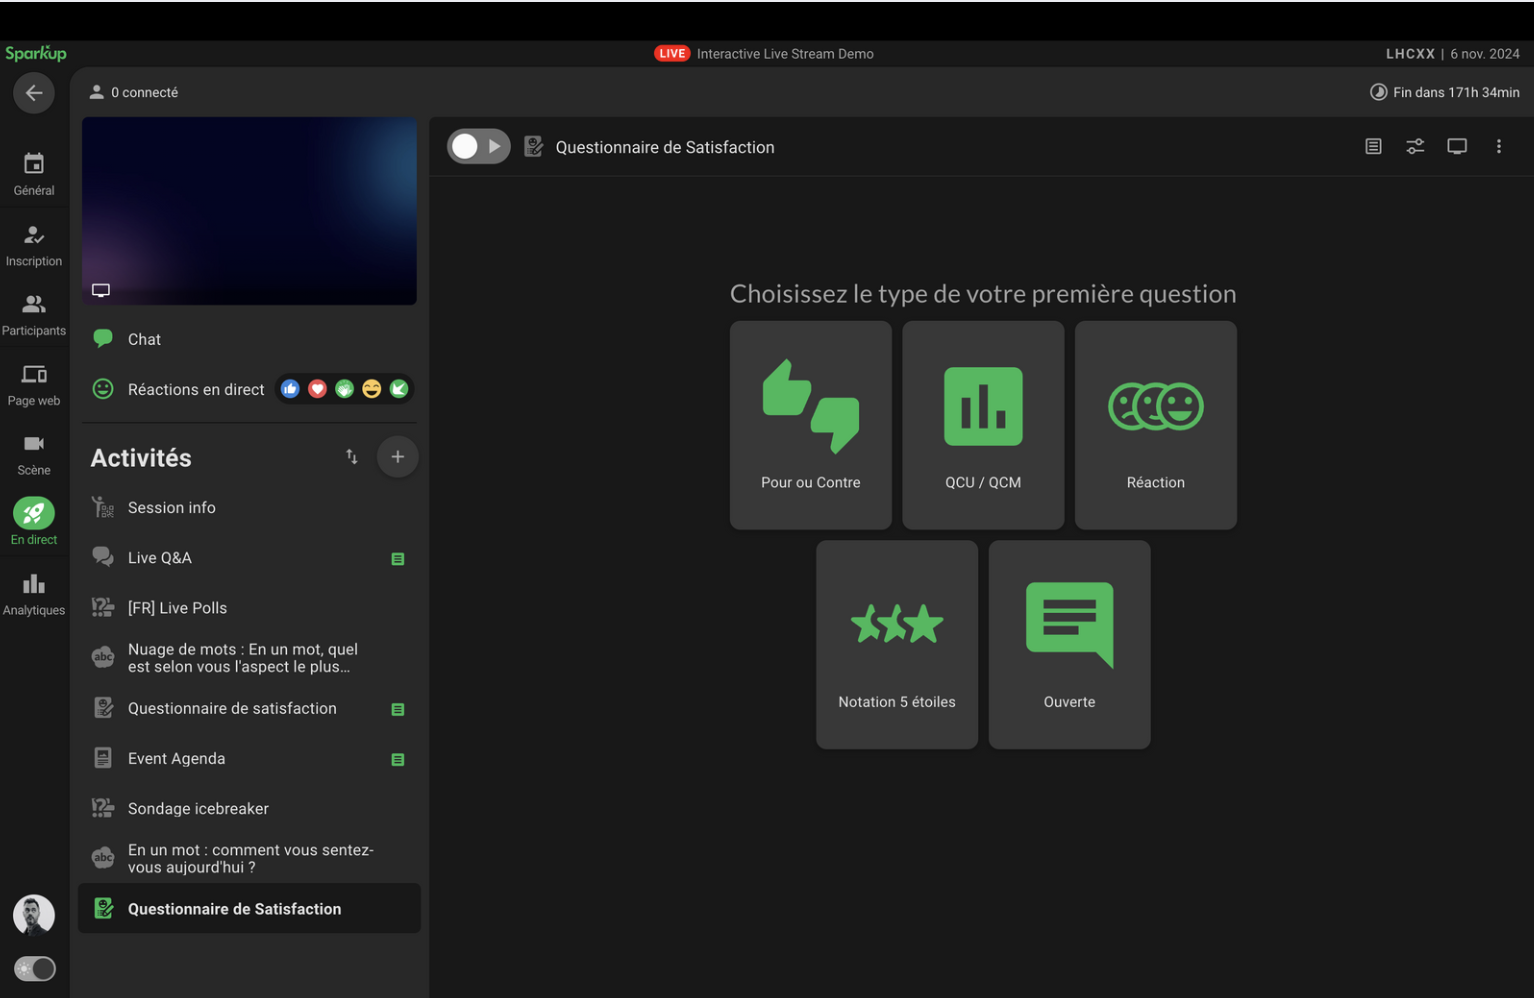Open the display settings sliders icon

pyautogui.click(x=1415, y=147)
